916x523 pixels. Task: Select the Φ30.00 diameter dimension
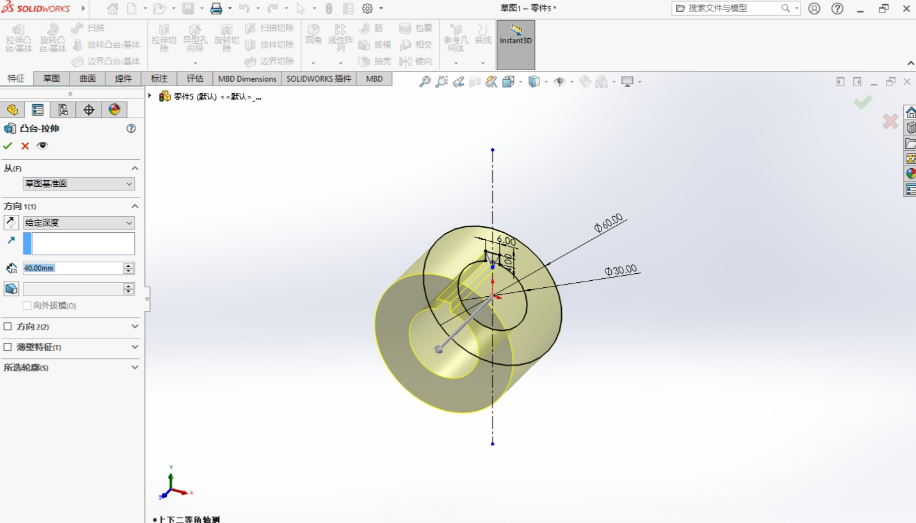pos(621,270)
